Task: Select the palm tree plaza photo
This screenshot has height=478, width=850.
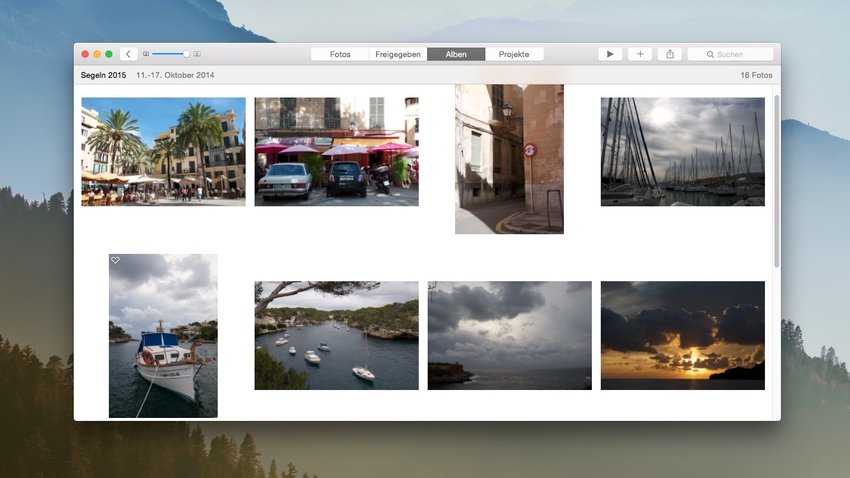Action: [x=163, y=152]
